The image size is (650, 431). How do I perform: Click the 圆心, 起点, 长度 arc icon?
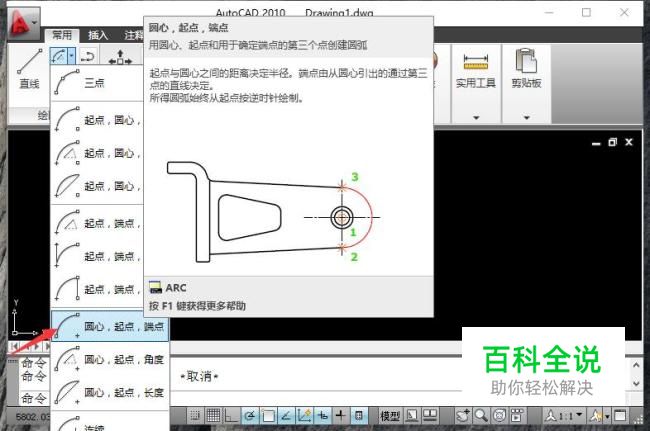pyautogui.click(x=66, y=392)
